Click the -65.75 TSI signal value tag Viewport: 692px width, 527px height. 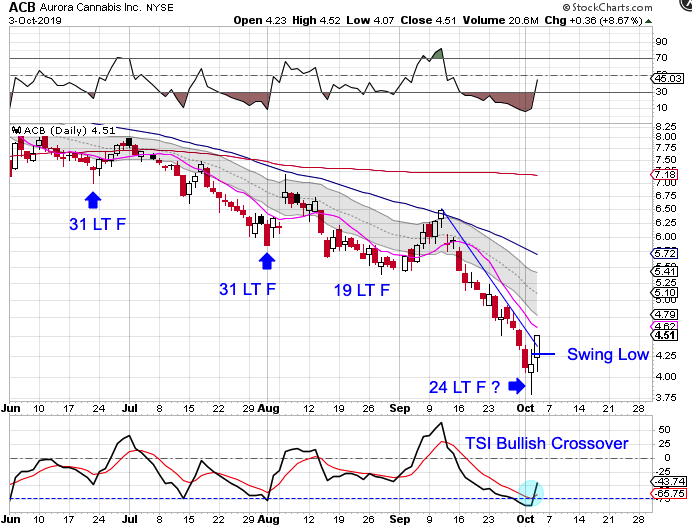[668, 493]
